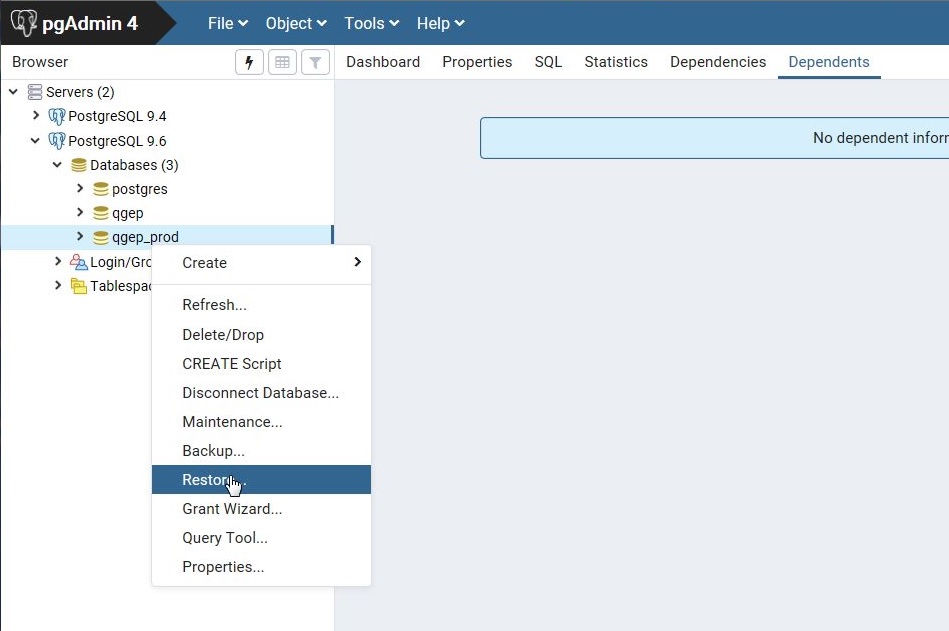Click the view data grid icon
The height and width of the screenshot is (631, 949).
pos(284,62)
